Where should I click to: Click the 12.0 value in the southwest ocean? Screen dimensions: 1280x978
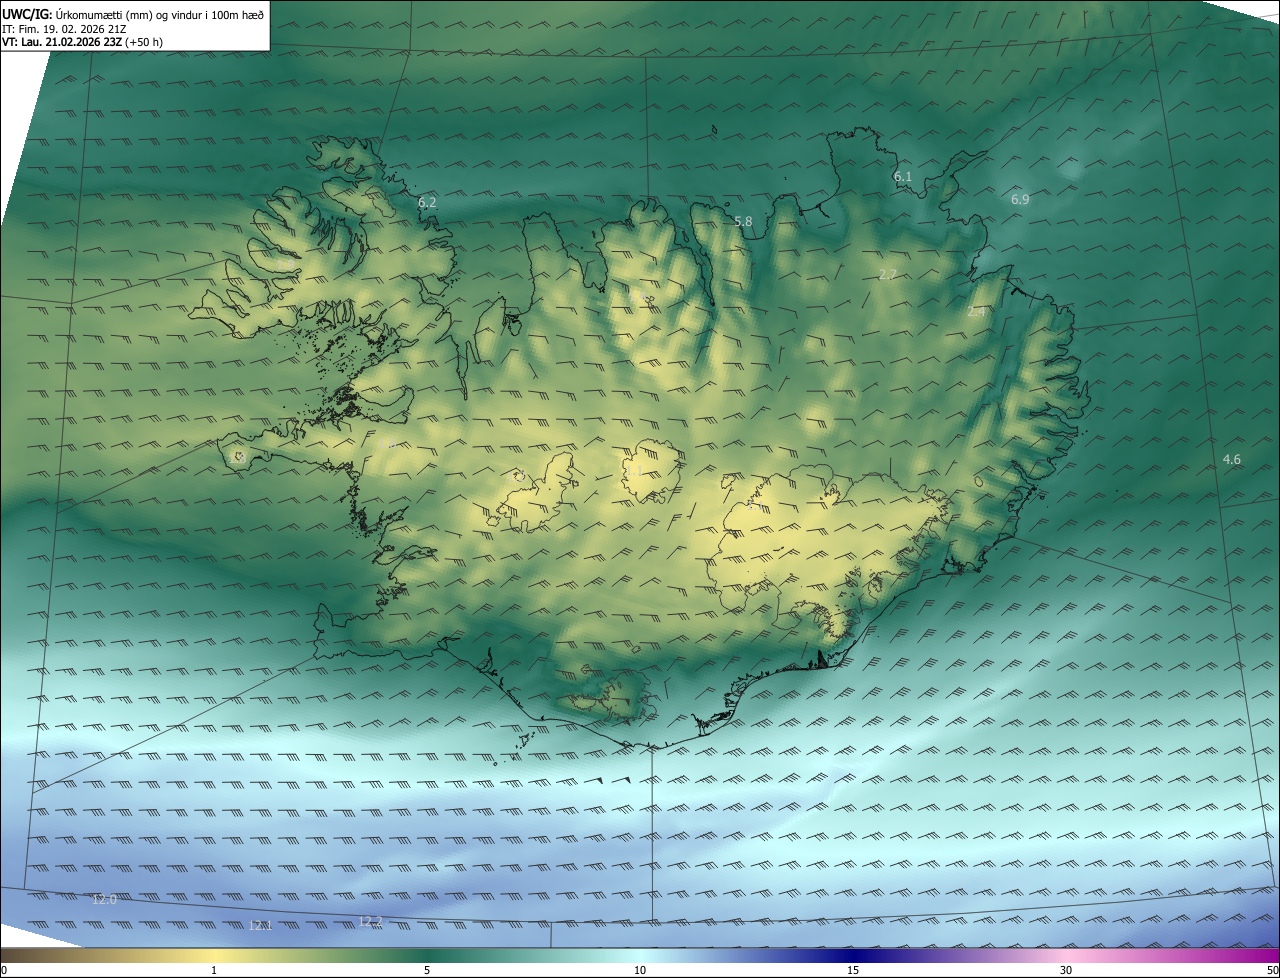coord(104,899)
